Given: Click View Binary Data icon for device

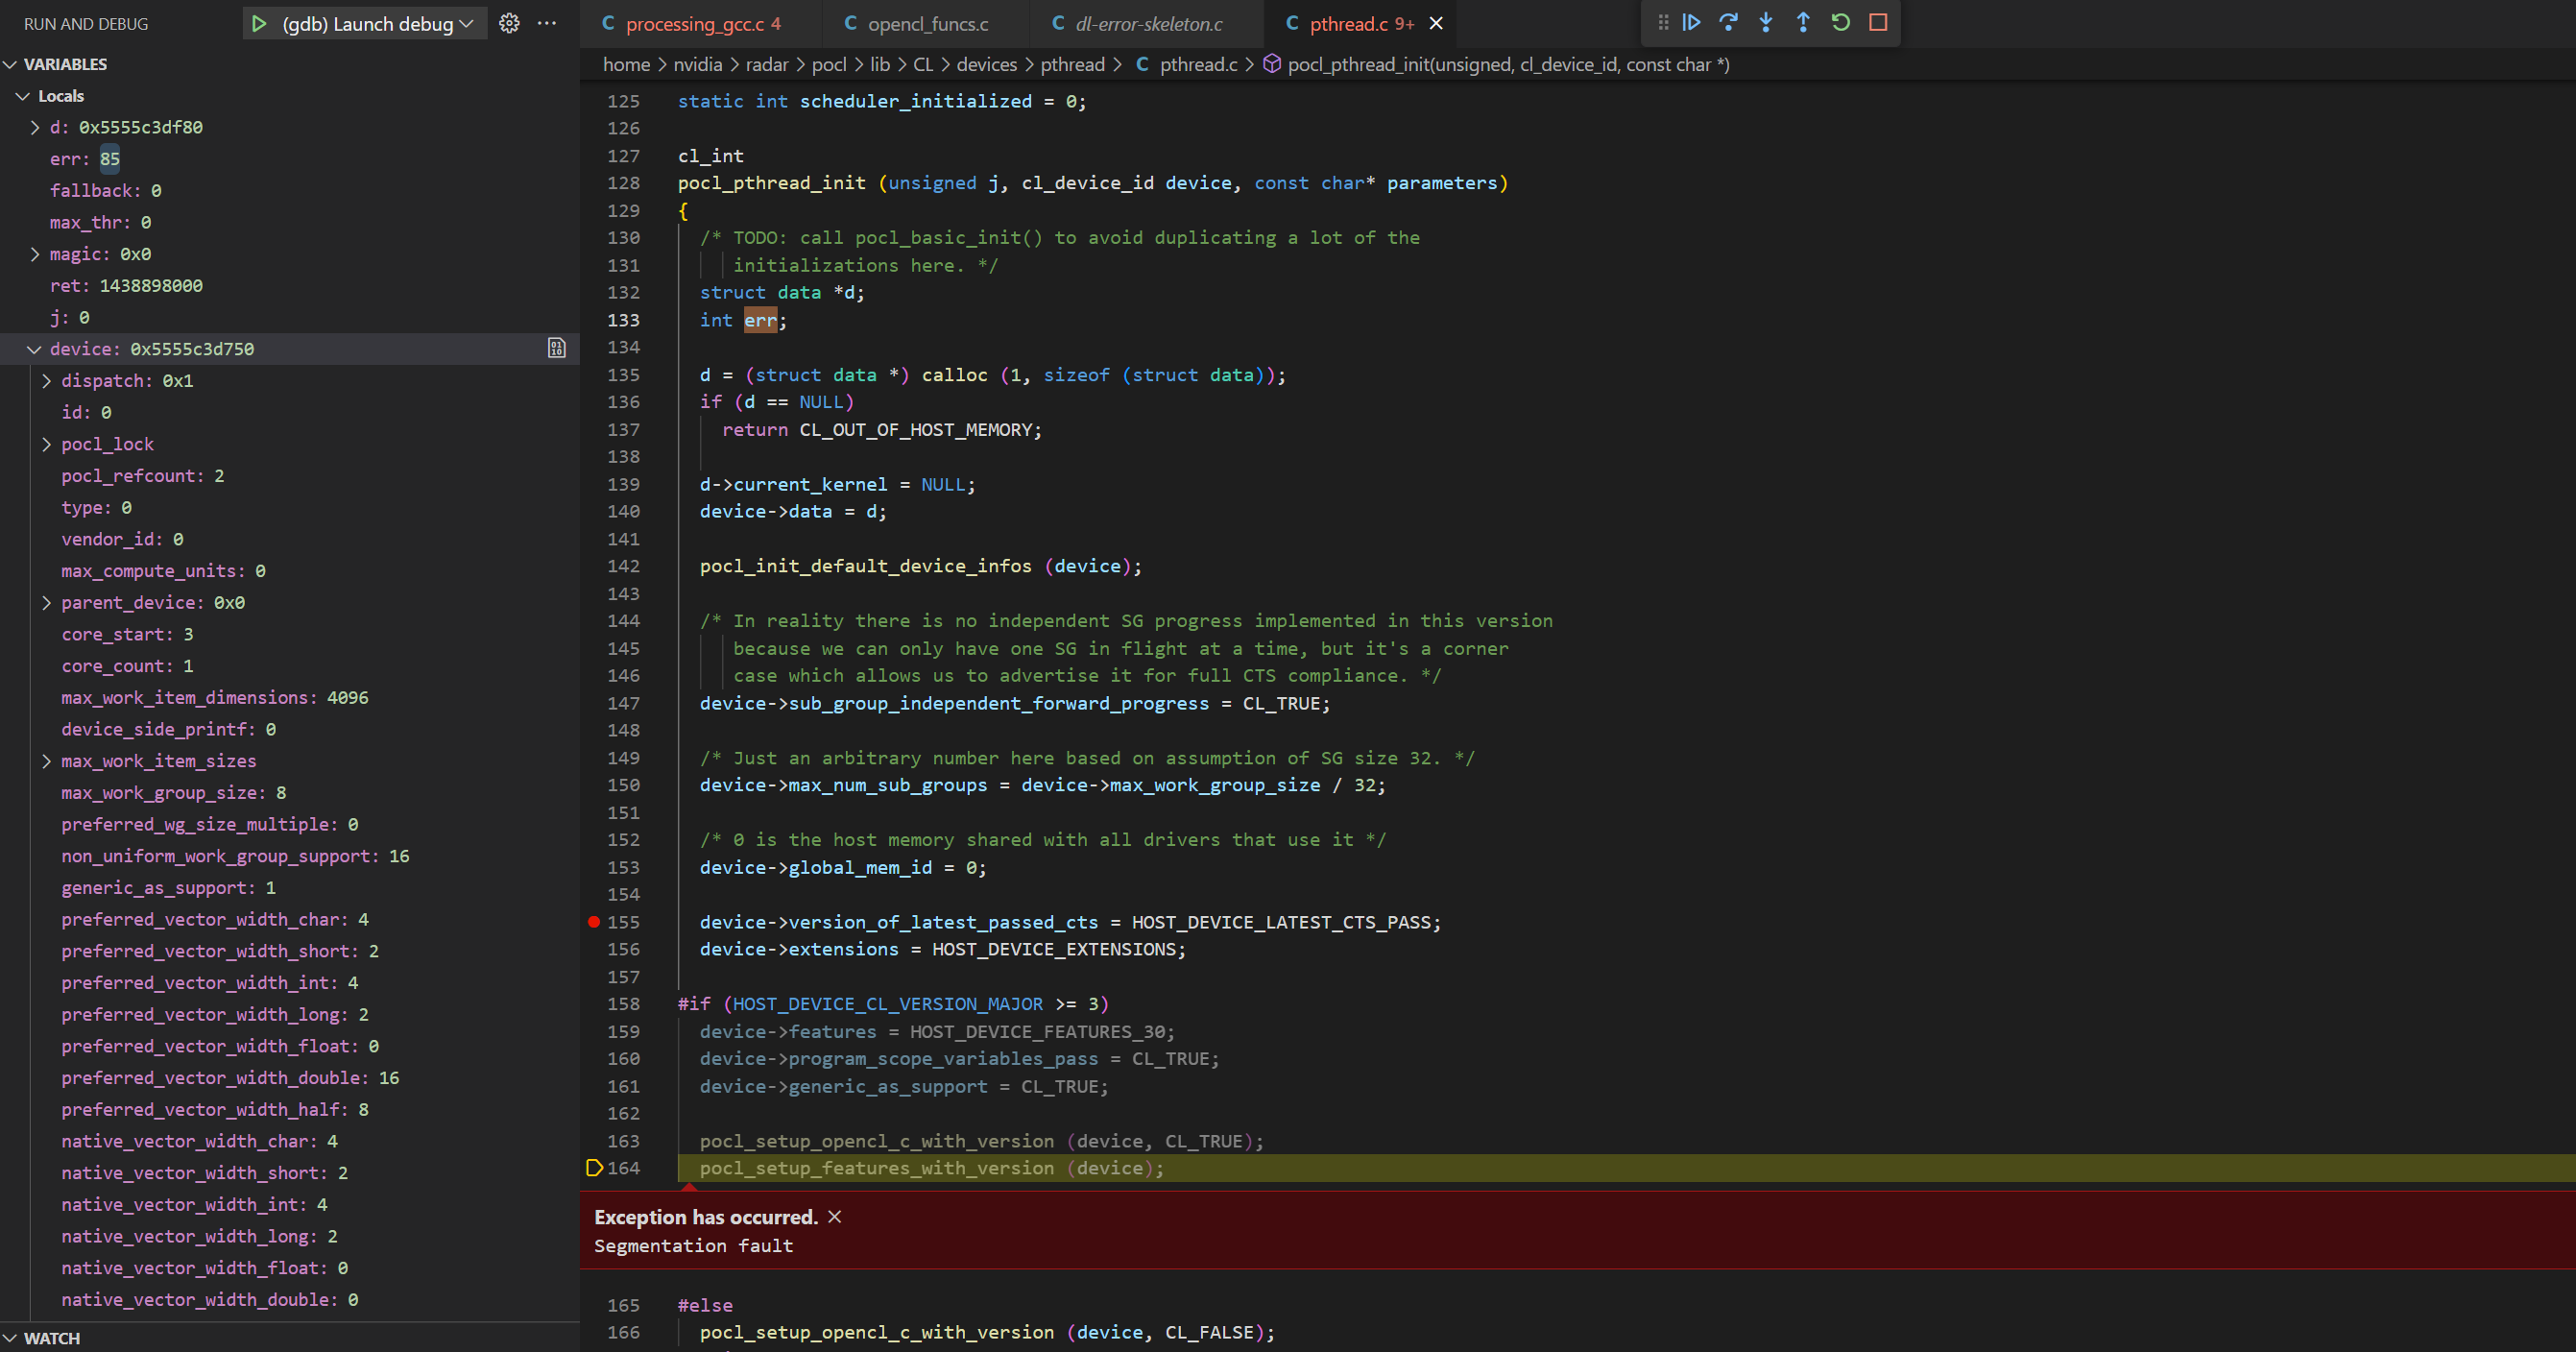Looking at the screenshot, I should (557, 348).
